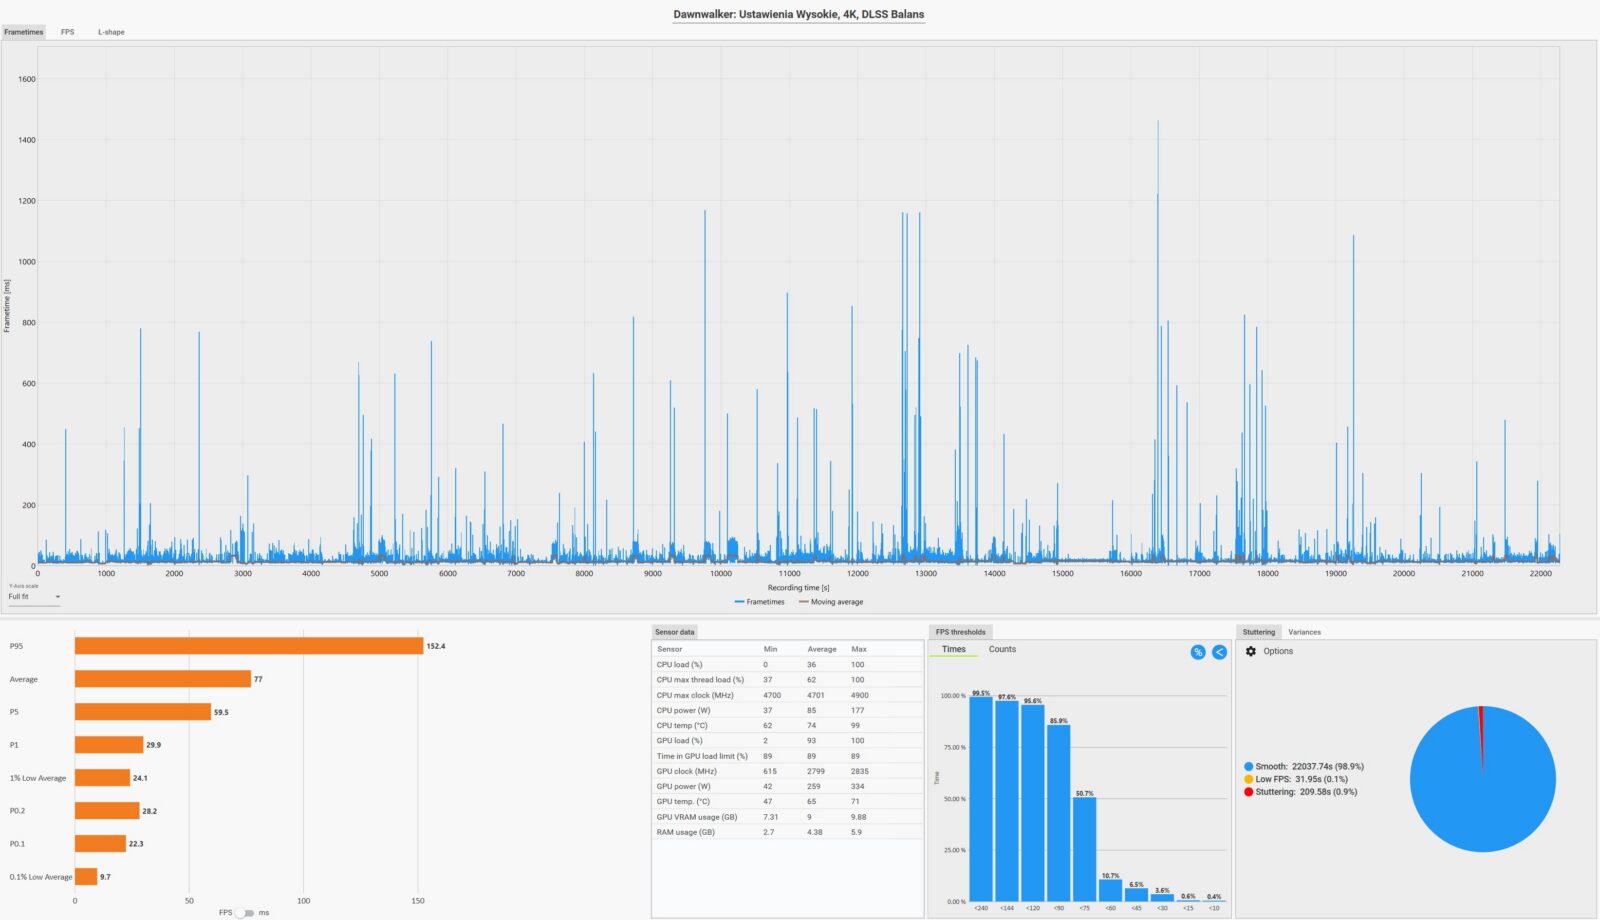Open the L-shape tab
The width and height of the screenshot is (1600, 920).
(111, 32)
